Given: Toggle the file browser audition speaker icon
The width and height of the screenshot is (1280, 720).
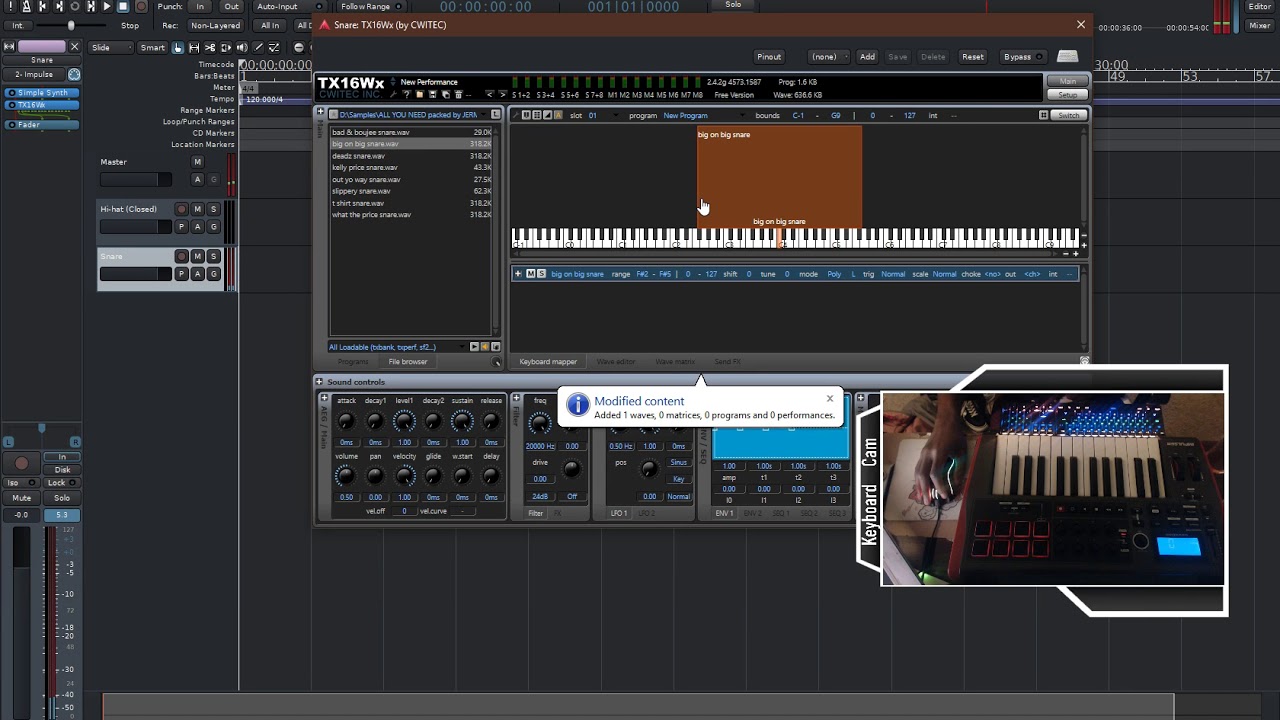Looking at the screenshot, I should [x=485, y=347].
